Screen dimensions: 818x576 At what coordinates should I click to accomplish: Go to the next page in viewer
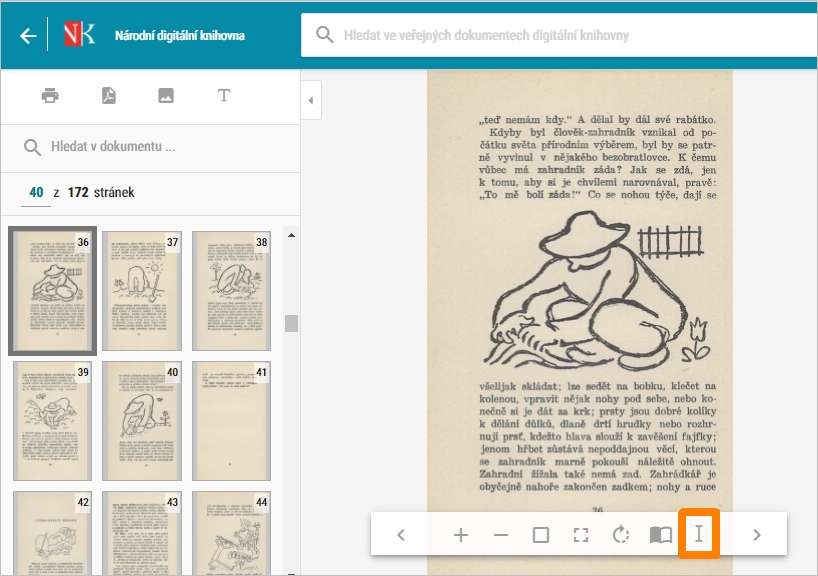coord(757,535)
